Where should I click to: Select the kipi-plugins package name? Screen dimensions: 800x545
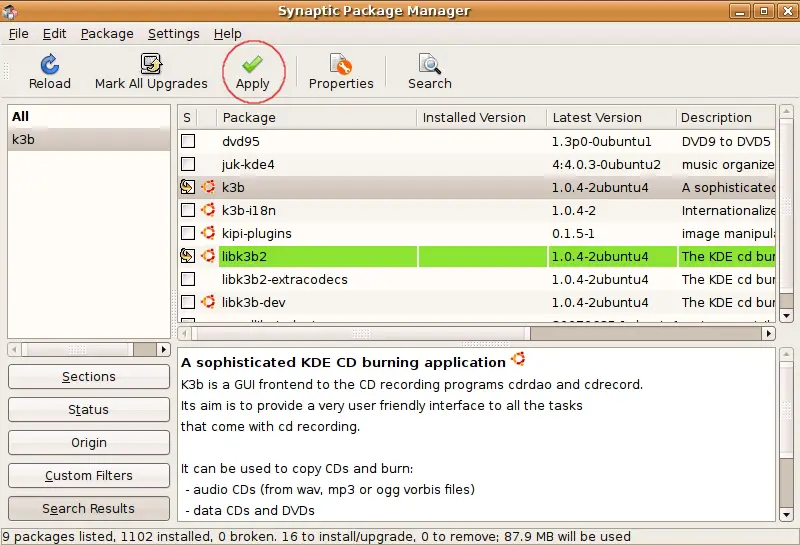point(257,233)
